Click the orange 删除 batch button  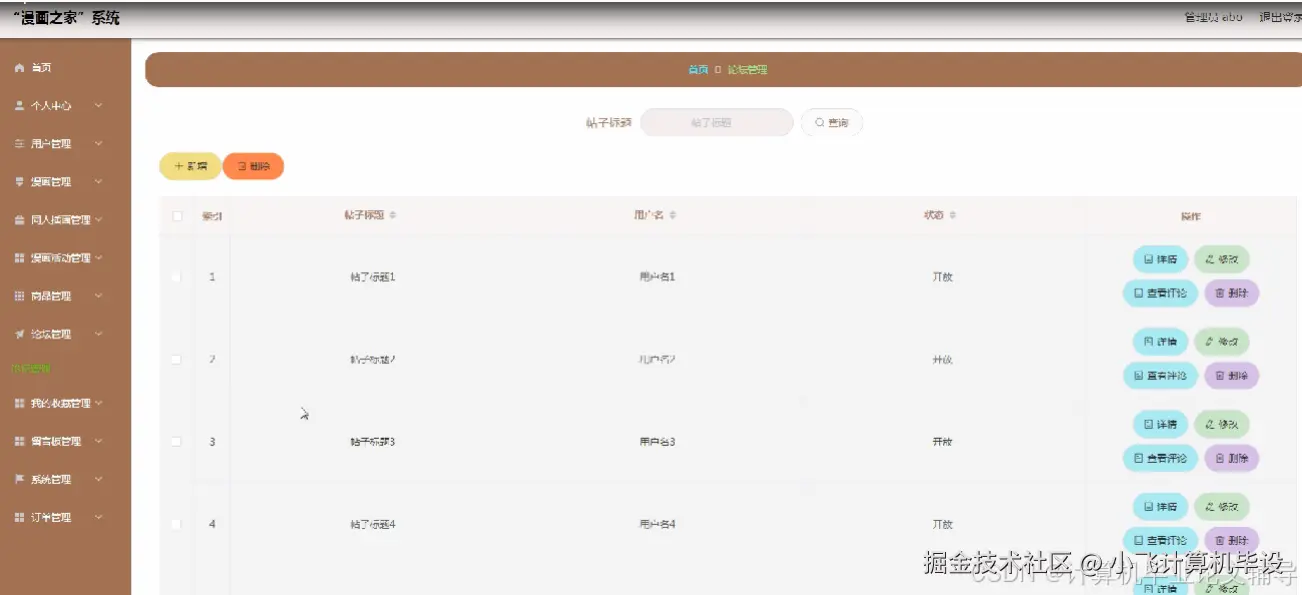point(253,166)
